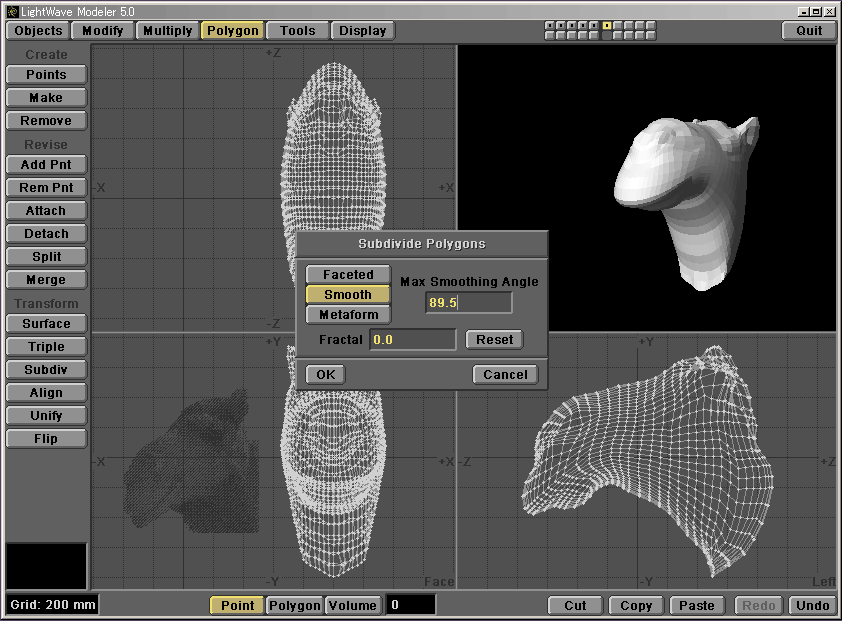Switch to the Display tab
This screenshot has height=621, width=842.
coord(363,30)
